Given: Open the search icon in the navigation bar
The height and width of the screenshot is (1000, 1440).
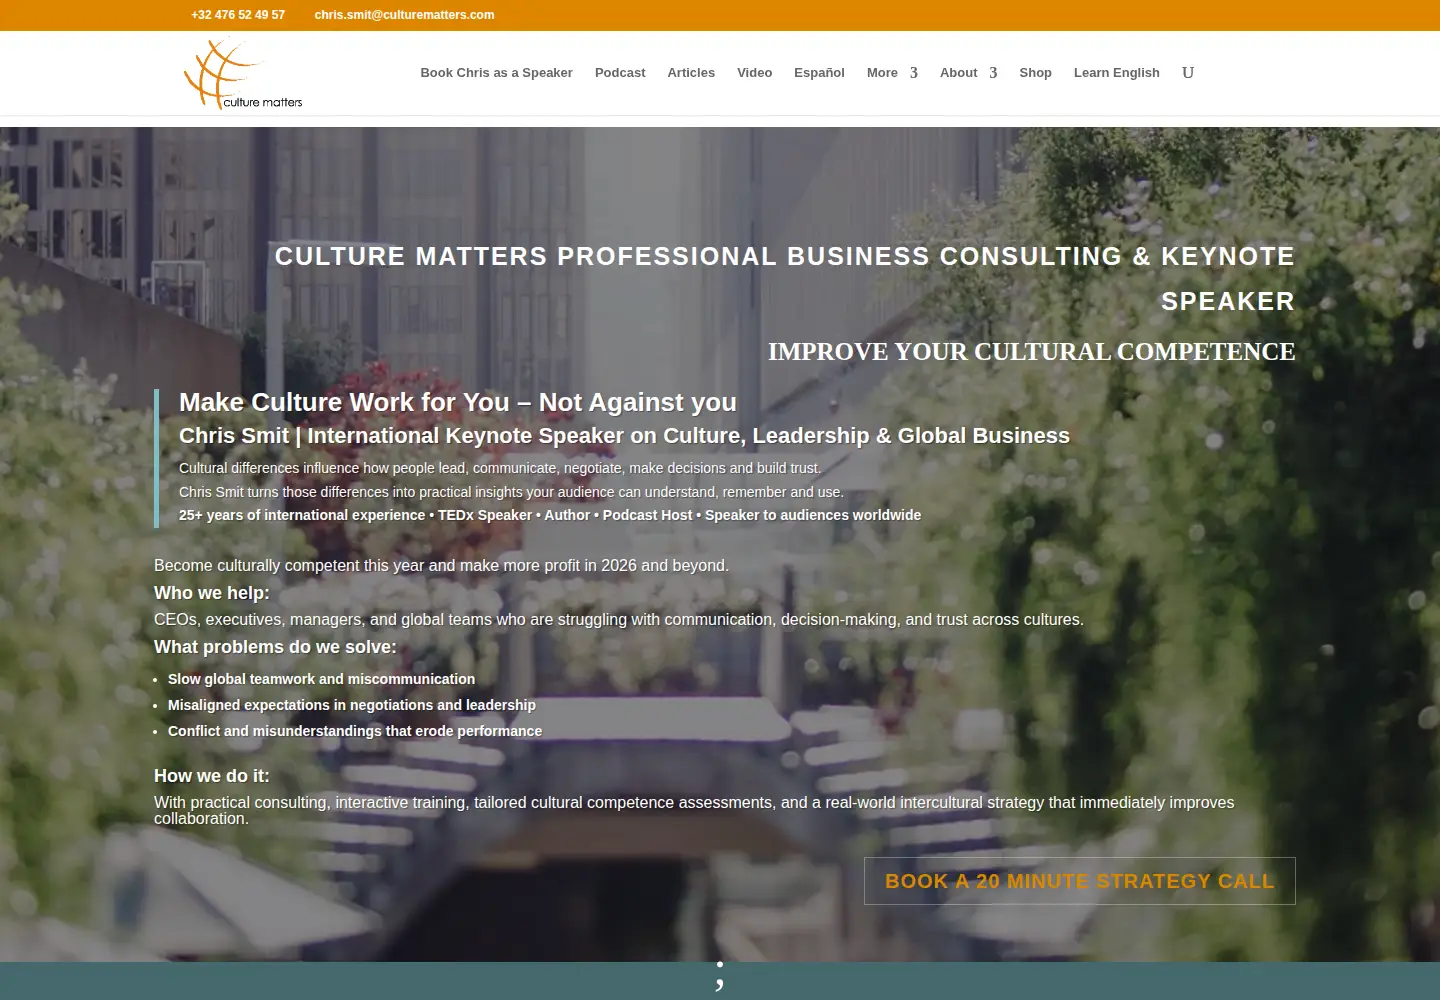Looking at the screenshot, I should [x=1188, y=73].
